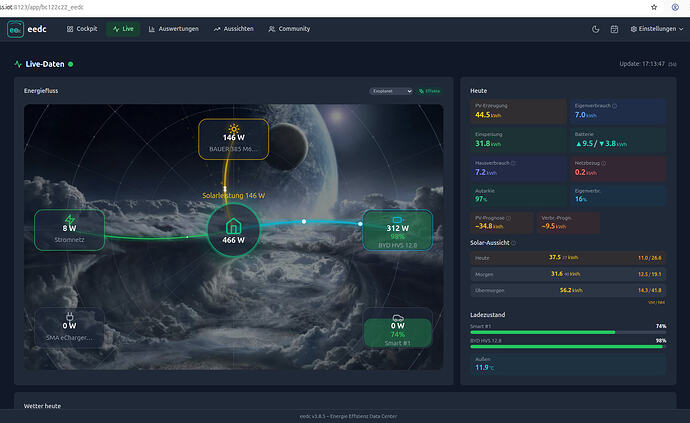
Task: Select the Morgen solar forecast row
Action: coord(568,274)
